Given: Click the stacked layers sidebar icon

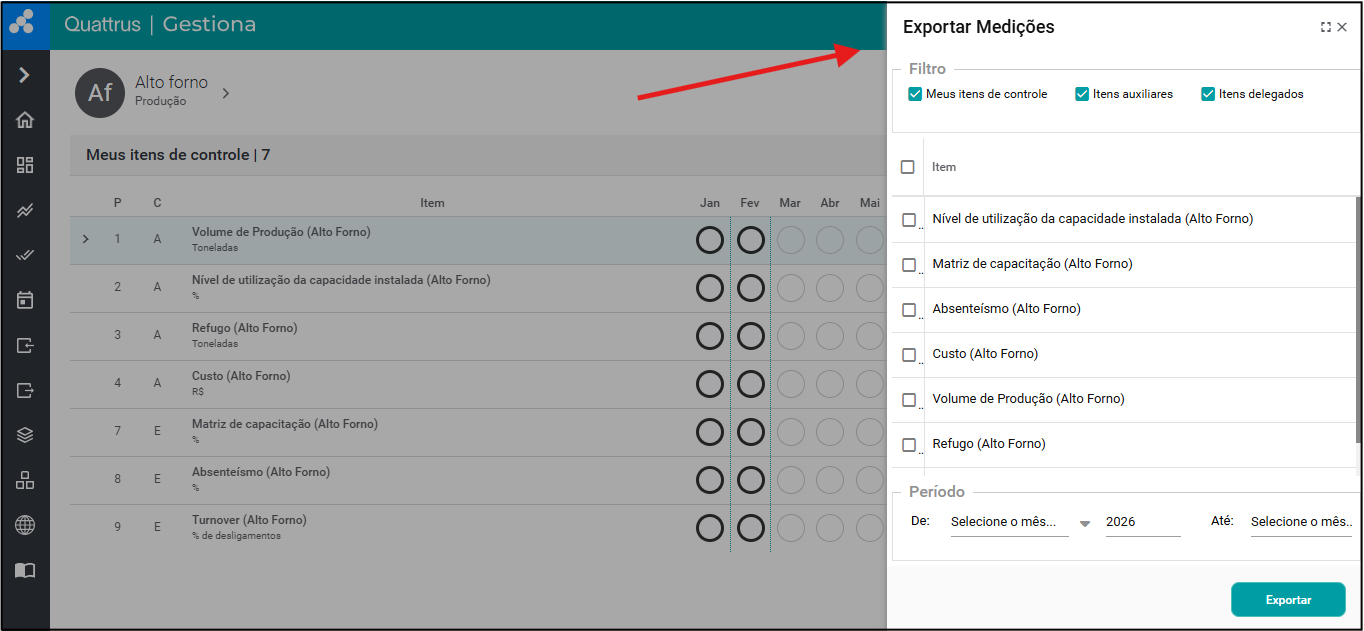Looking at the screenshot, I should pos(25,435).
